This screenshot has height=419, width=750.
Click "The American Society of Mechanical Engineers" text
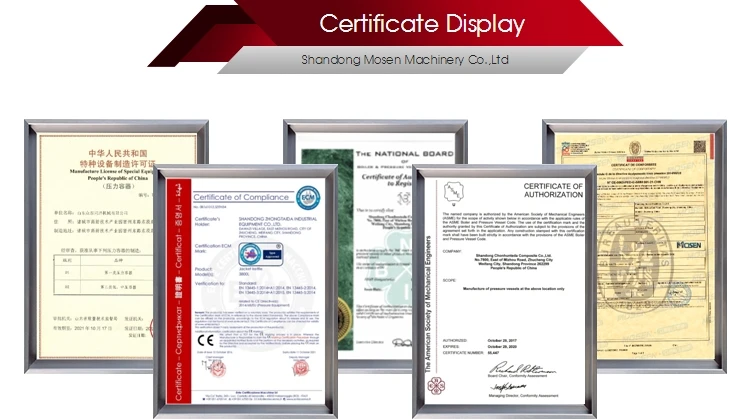point(428,304)
